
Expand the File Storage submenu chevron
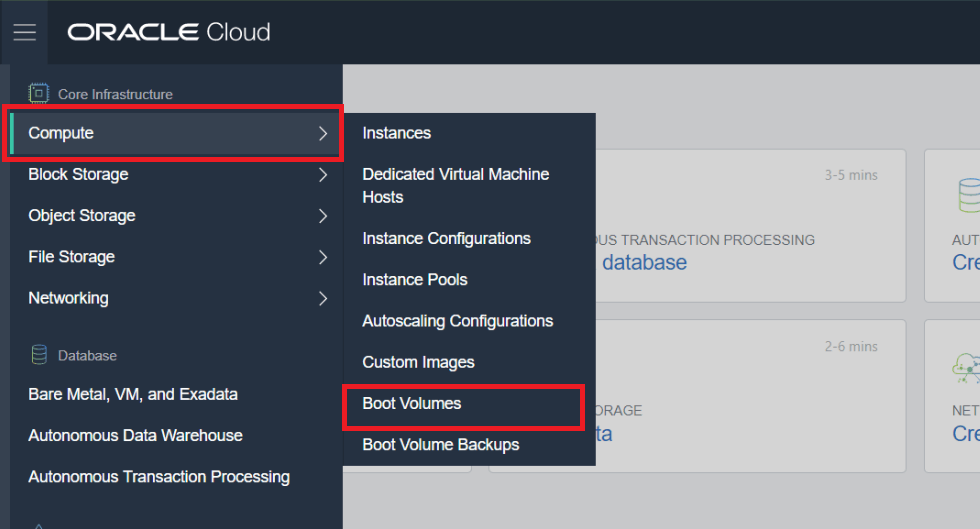pos(322,257)
